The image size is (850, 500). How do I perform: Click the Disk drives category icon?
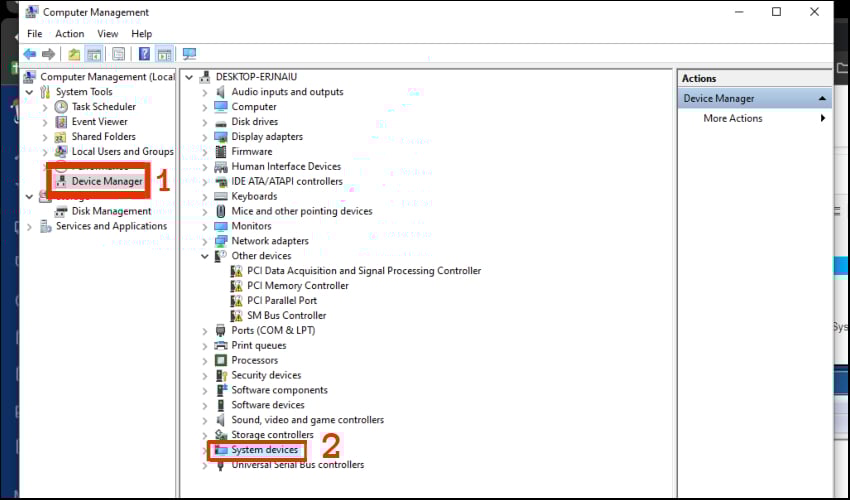pyautogui.click(x=221, y=123)
